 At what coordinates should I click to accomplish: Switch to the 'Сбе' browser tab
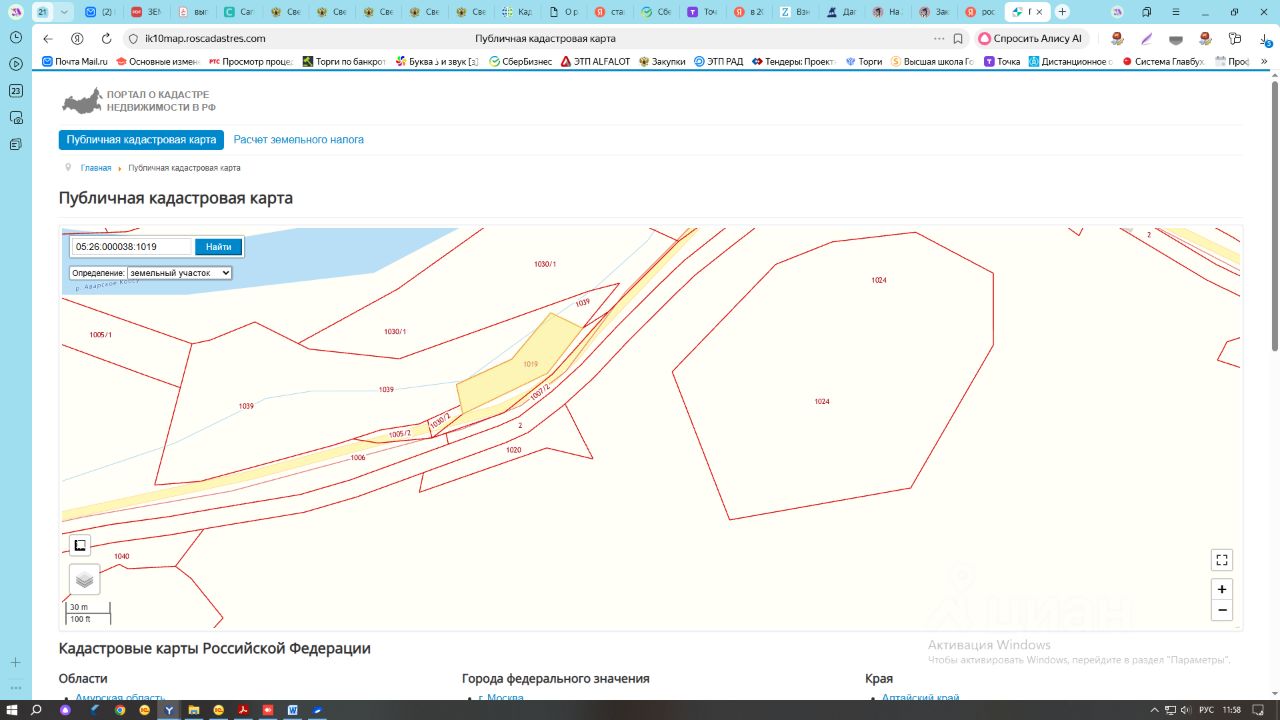coord(658,12)
